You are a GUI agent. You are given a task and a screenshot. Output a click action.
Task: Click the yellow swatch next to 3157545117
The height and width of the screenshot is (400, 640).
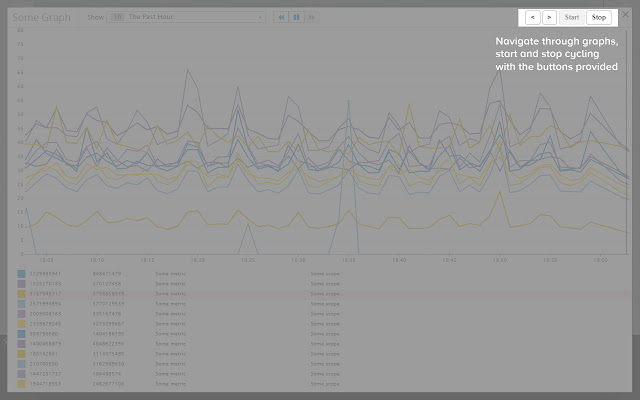[x=21, y=294]
